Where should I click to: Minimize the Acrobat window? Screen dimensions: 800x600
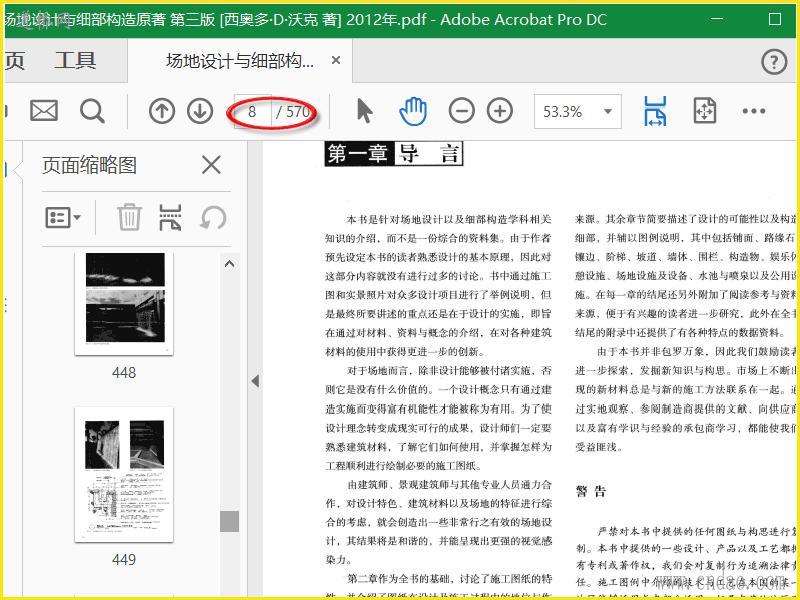click(717, 19)
